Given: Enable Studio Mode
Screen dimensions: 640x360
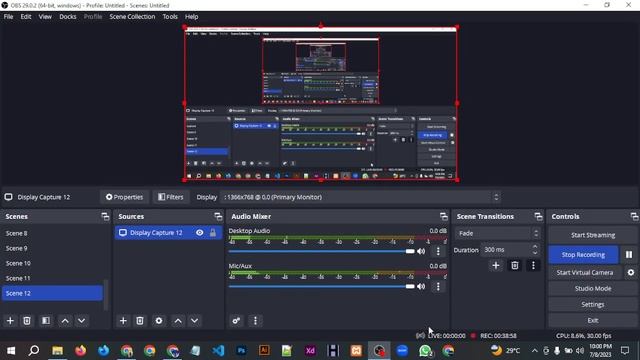Looking at the screenshot, I should pos(593,289).
